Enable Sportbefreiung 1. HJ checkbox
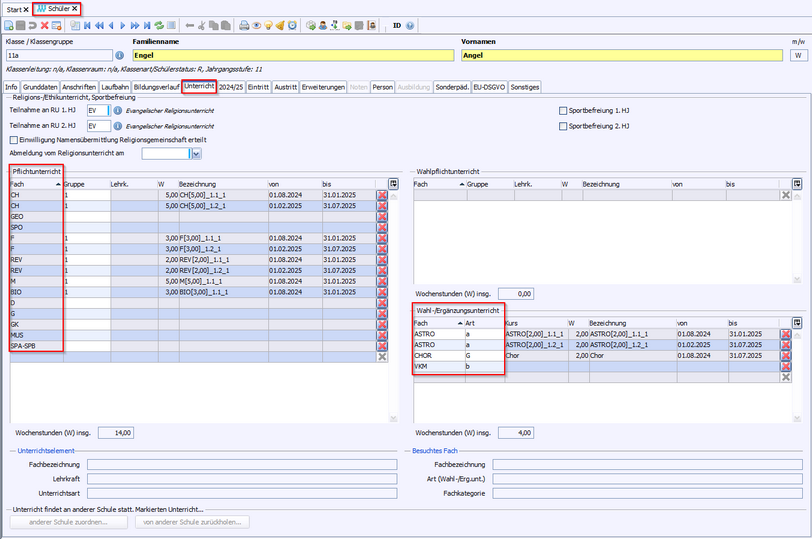812x539 pixels. (x=563, y=110)
